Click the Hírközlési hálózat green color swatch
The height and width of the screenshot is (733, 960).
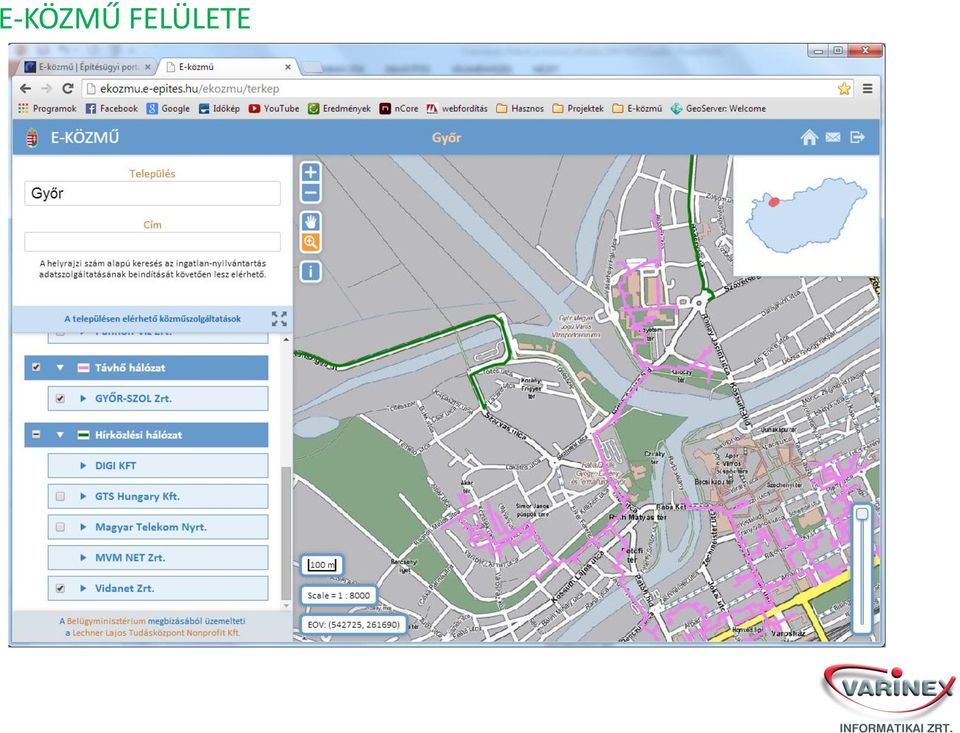tap(83, 435)
